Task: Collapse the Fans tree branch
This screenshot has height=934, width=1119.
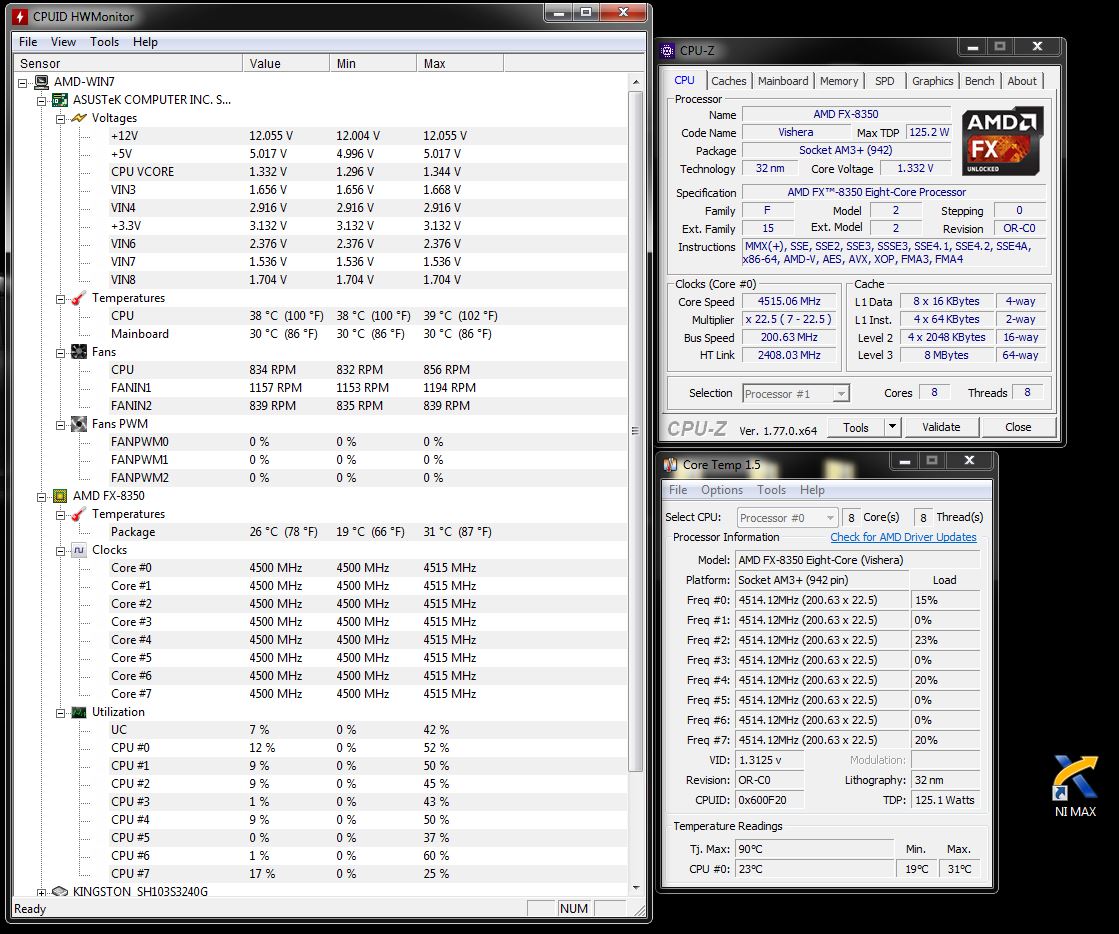Action: (61, 352)
